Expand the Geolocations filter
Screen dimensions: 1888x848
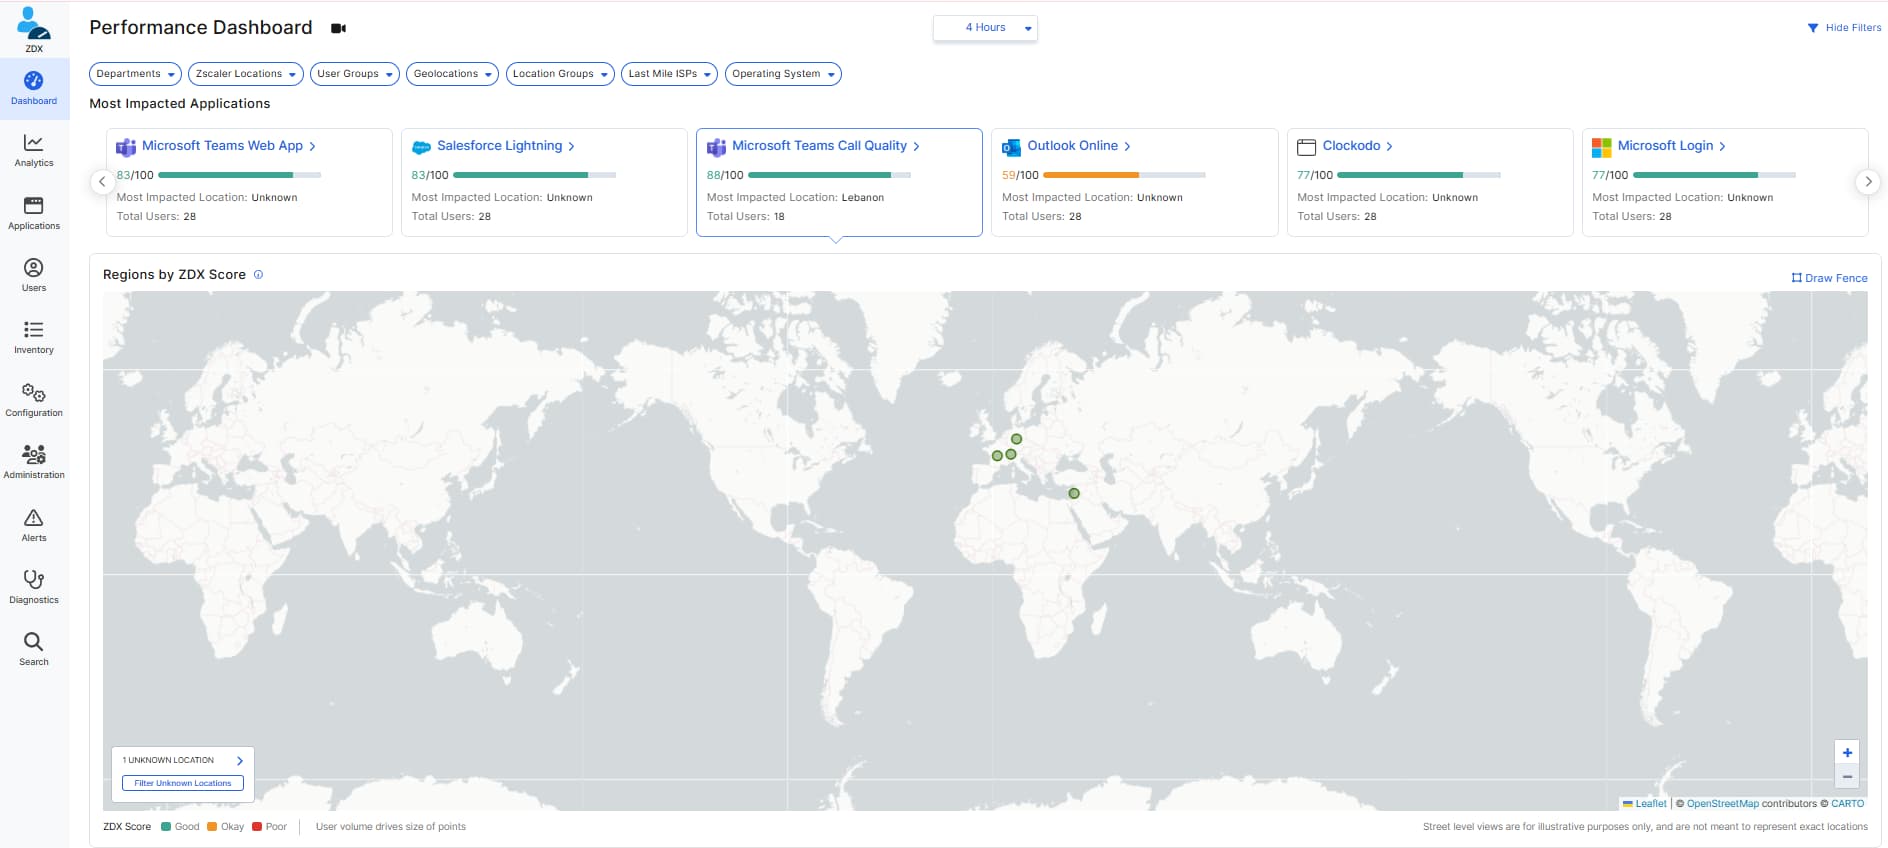tap(452, 74)
